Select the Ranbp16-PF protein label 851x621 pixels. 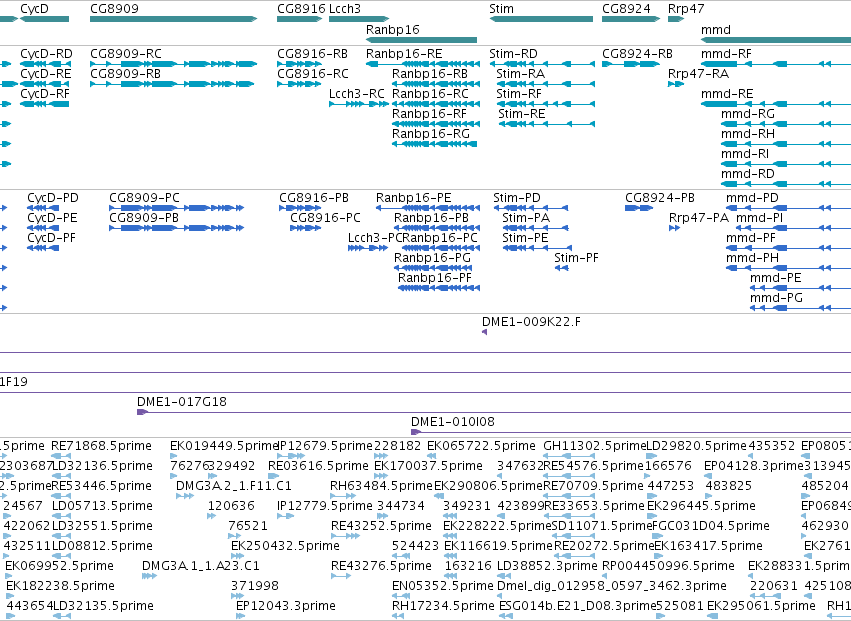tap(435, 277)
